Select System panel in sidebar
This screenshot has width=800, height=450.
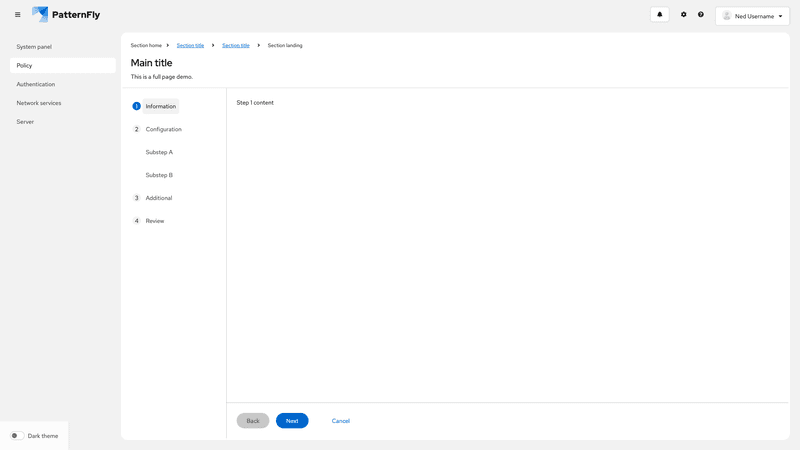pyautogui.click(x=34, y=47)
